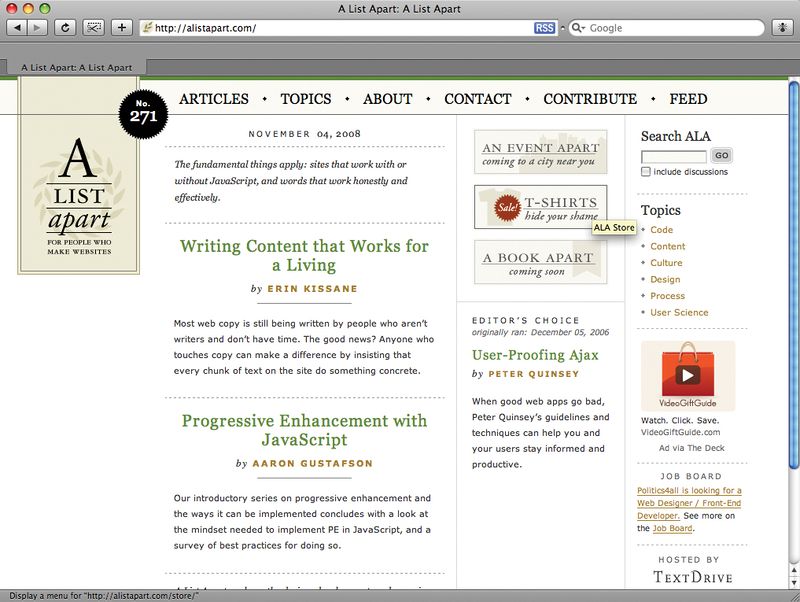
Task: Click the T-Shirts sale banner
Action: click(x=540, y=207)
